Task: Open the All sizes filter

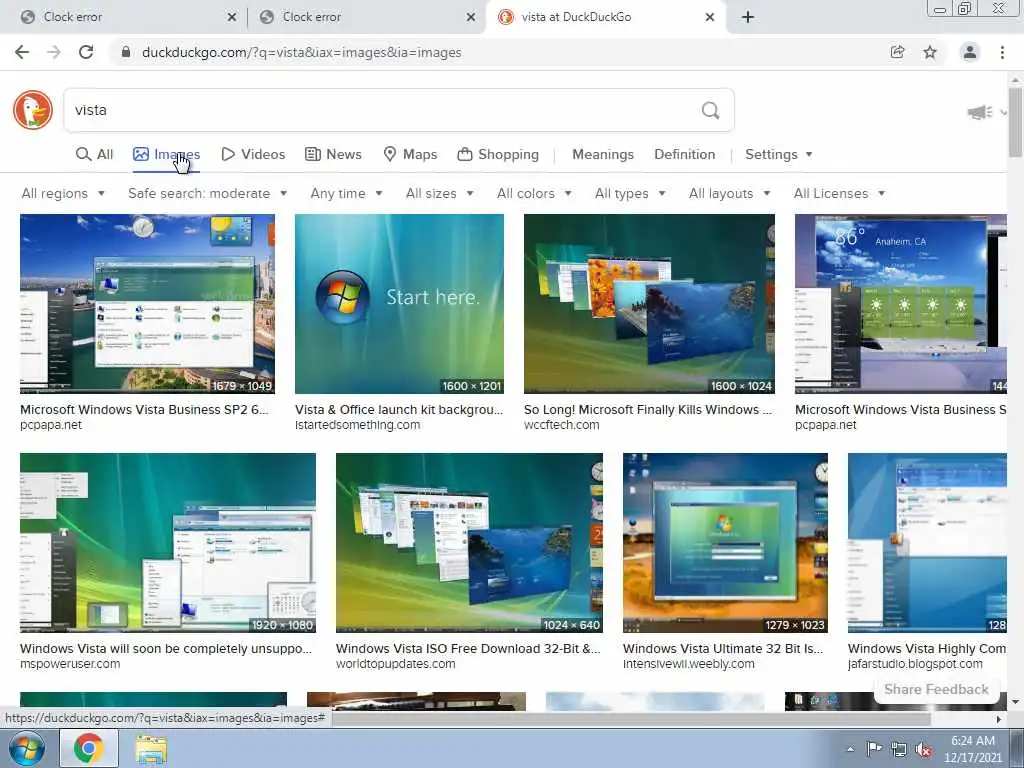Action: [x=440, y=193]
